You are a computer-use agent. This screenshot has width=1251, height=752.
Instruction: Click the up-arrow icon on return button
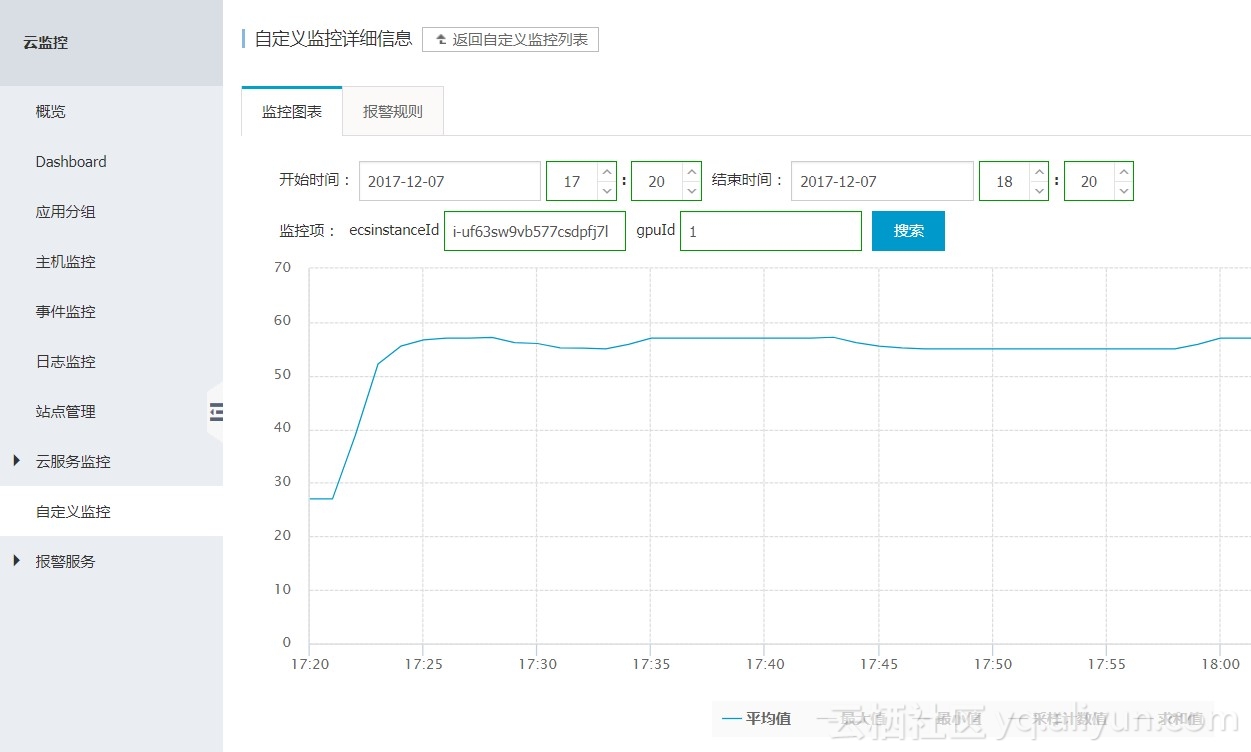(x=441, y=40)
